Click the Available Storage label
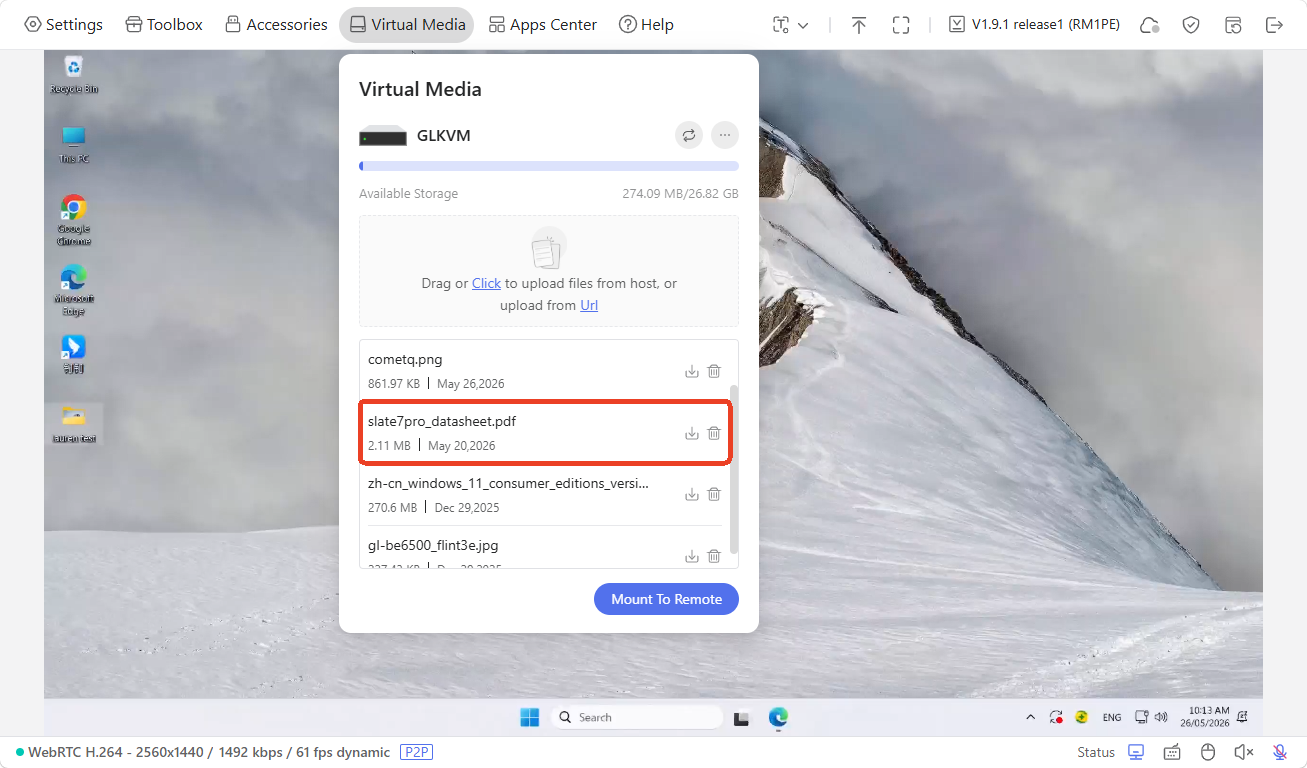The height and width of the screenshot is (768, 1307). tap(408, 194)
